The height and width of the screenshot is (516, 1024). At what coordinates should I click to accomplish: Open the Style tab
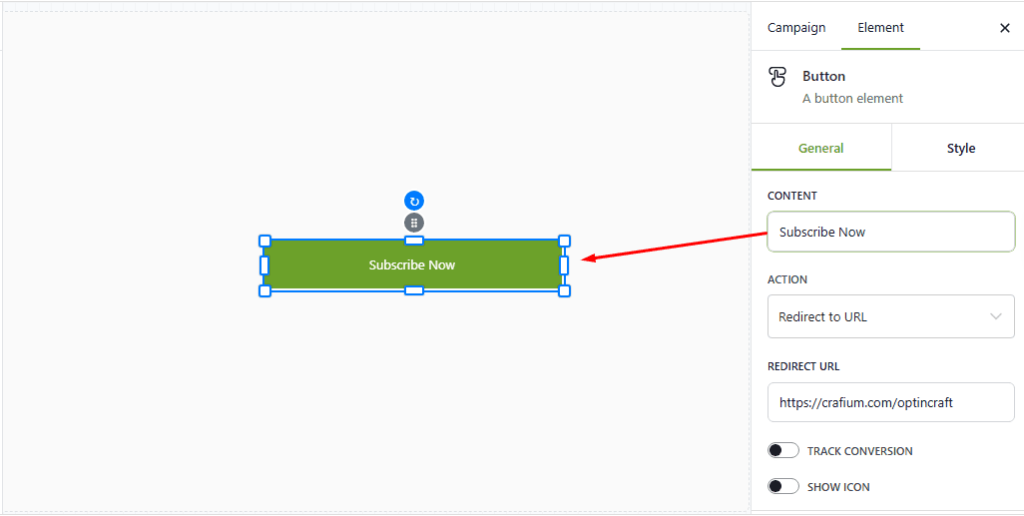point(960,149)
